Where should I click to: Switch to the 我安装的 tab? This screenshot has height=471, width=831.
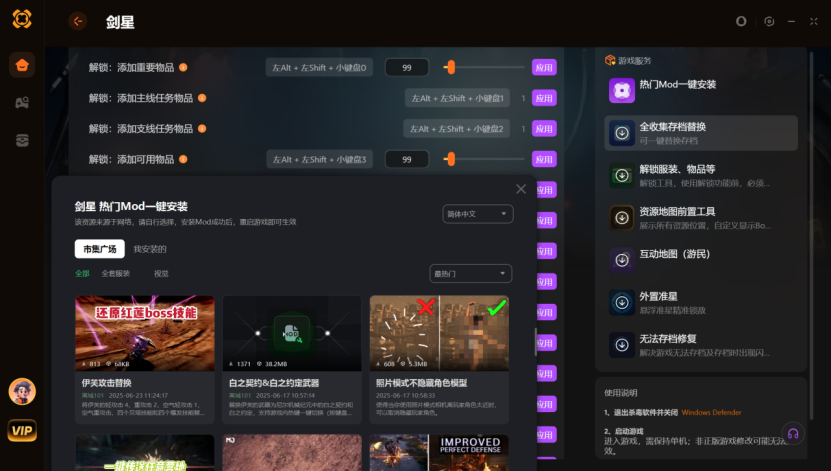(x=150, y=249)
